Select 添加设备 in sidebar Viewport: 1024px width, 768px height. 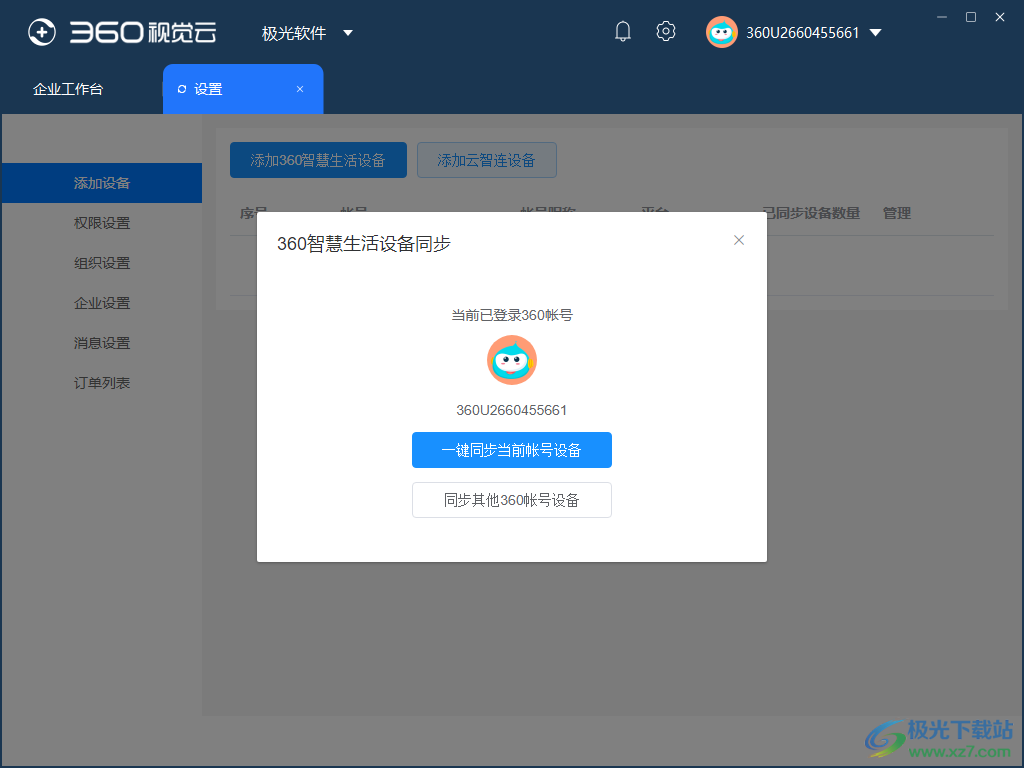(x=102, y=183)
